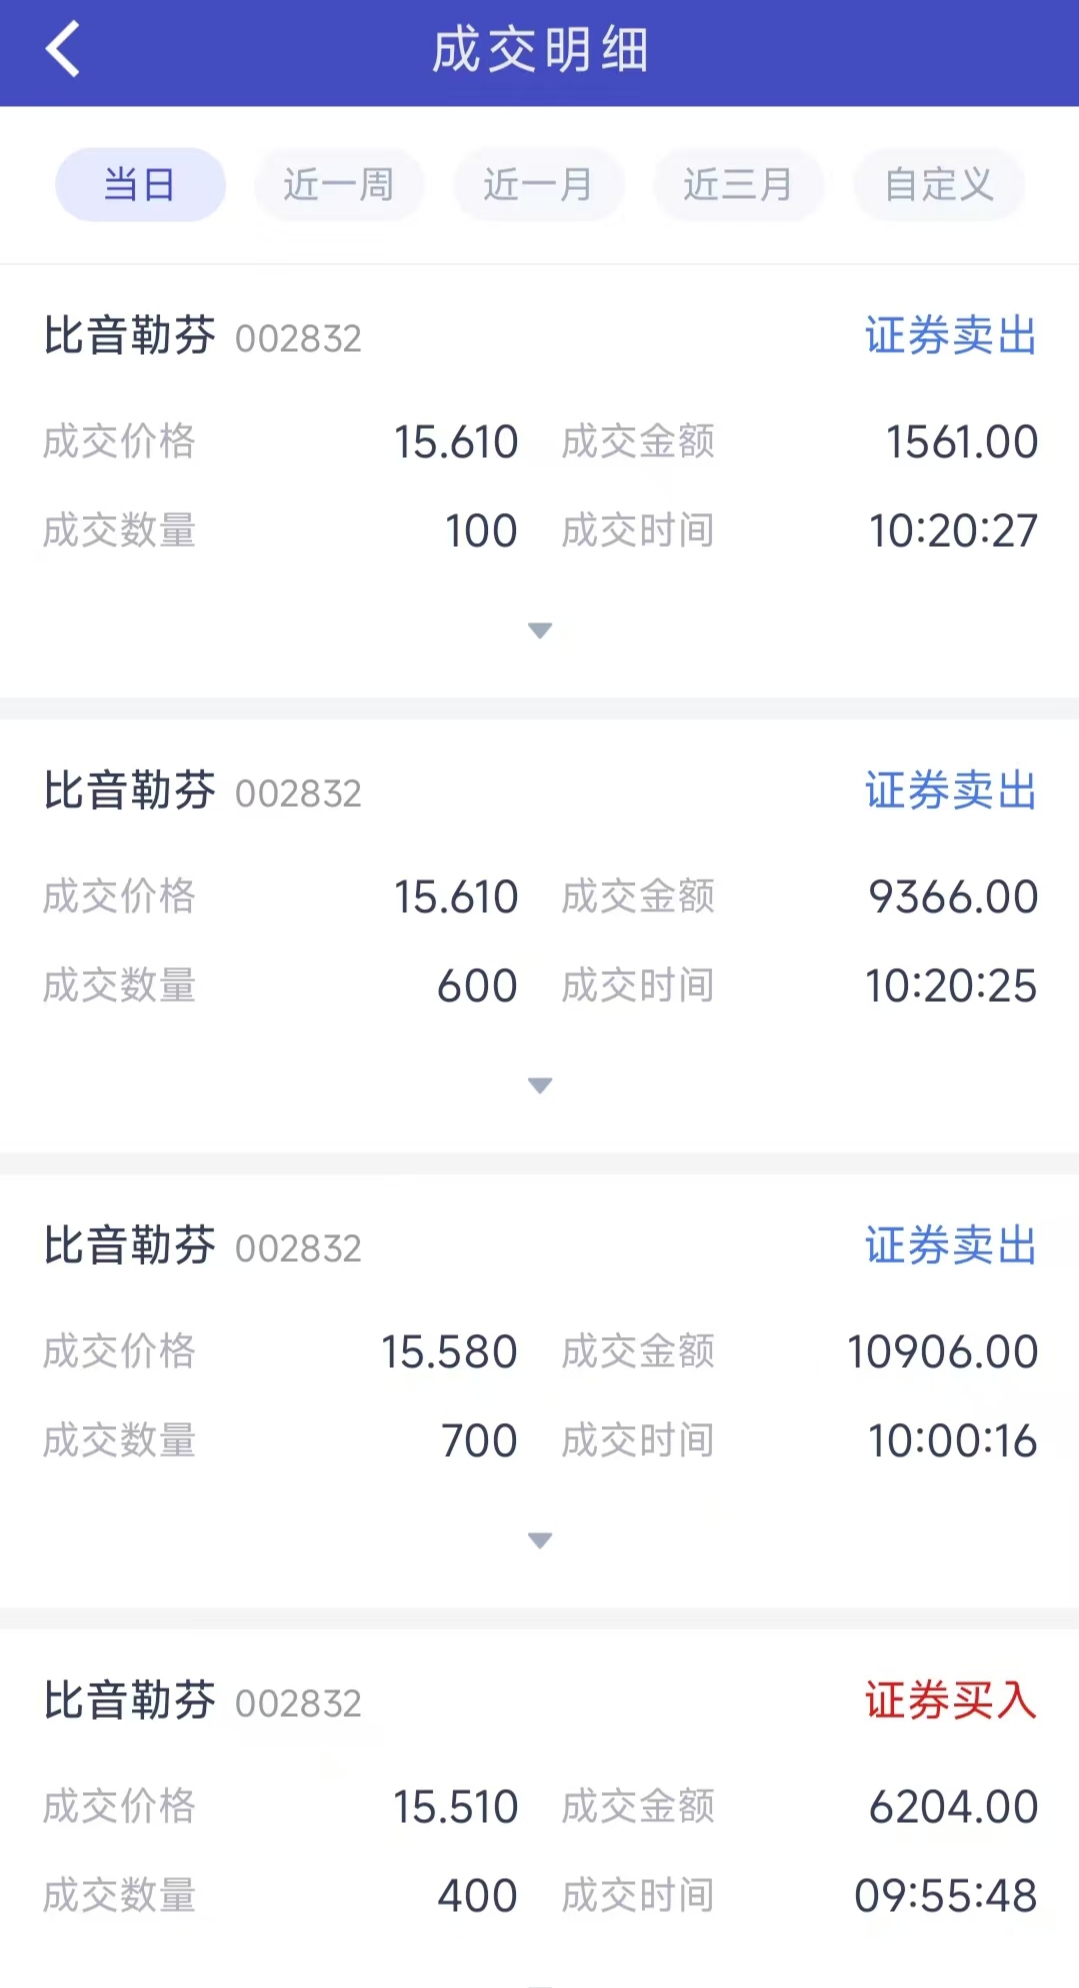This screenshot has height=1988, width=1079.
Task: Tap the back arrow icon
Action: coord(62,50)
